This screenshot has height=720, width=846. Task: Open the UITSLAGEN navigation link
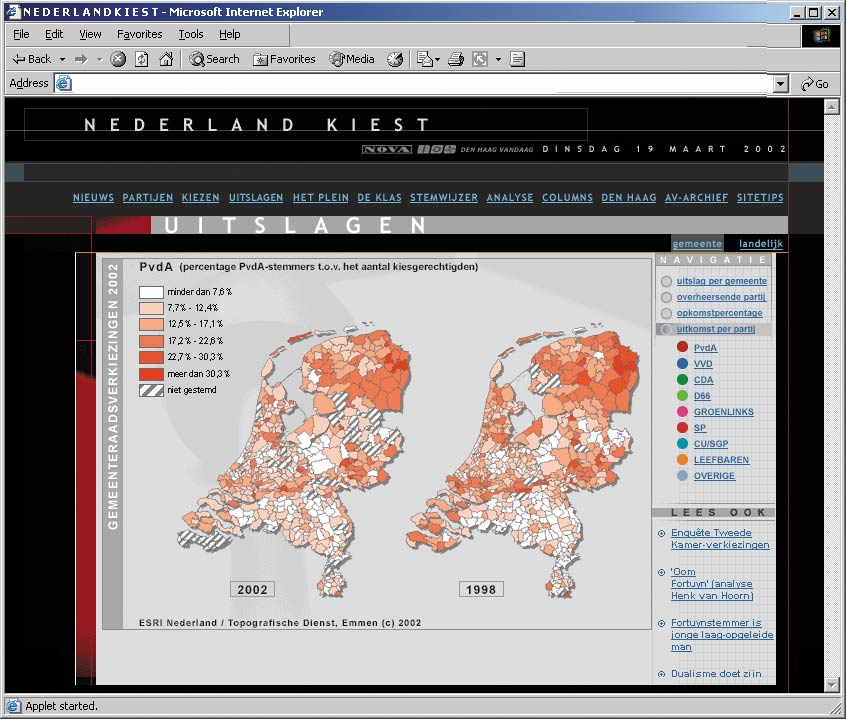click(x=256, y=198)
